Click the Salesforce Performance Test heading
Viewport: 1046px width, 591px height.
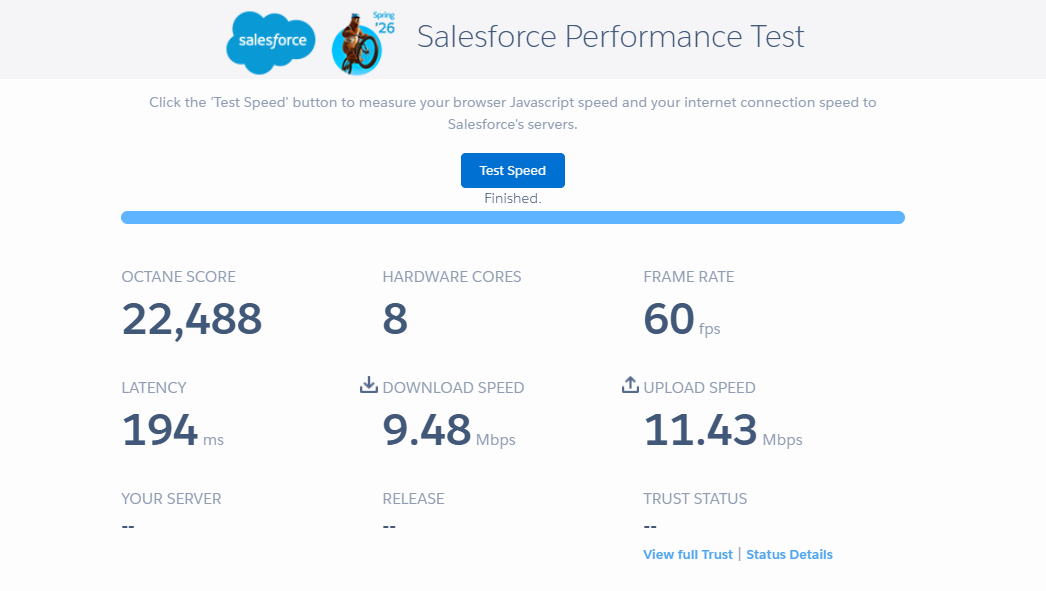click(610, 37)
